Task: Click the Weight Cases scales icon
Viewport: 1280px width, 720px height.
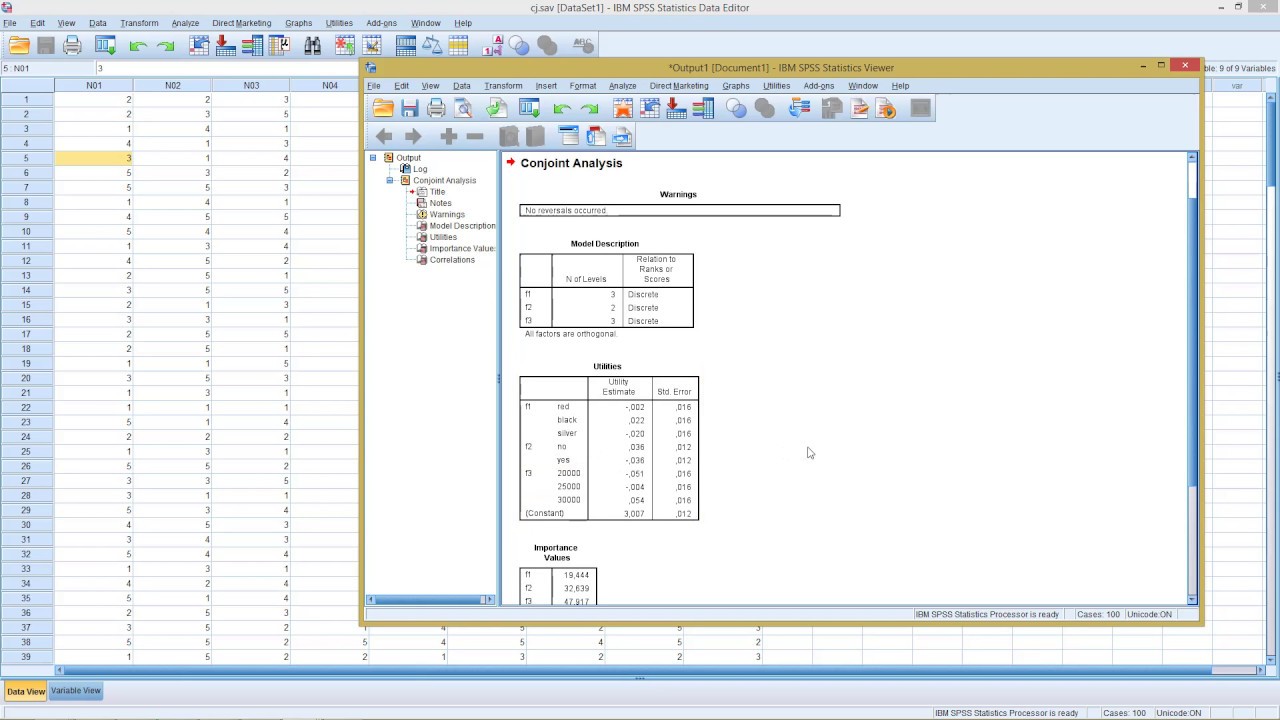Action: (432, 45)
